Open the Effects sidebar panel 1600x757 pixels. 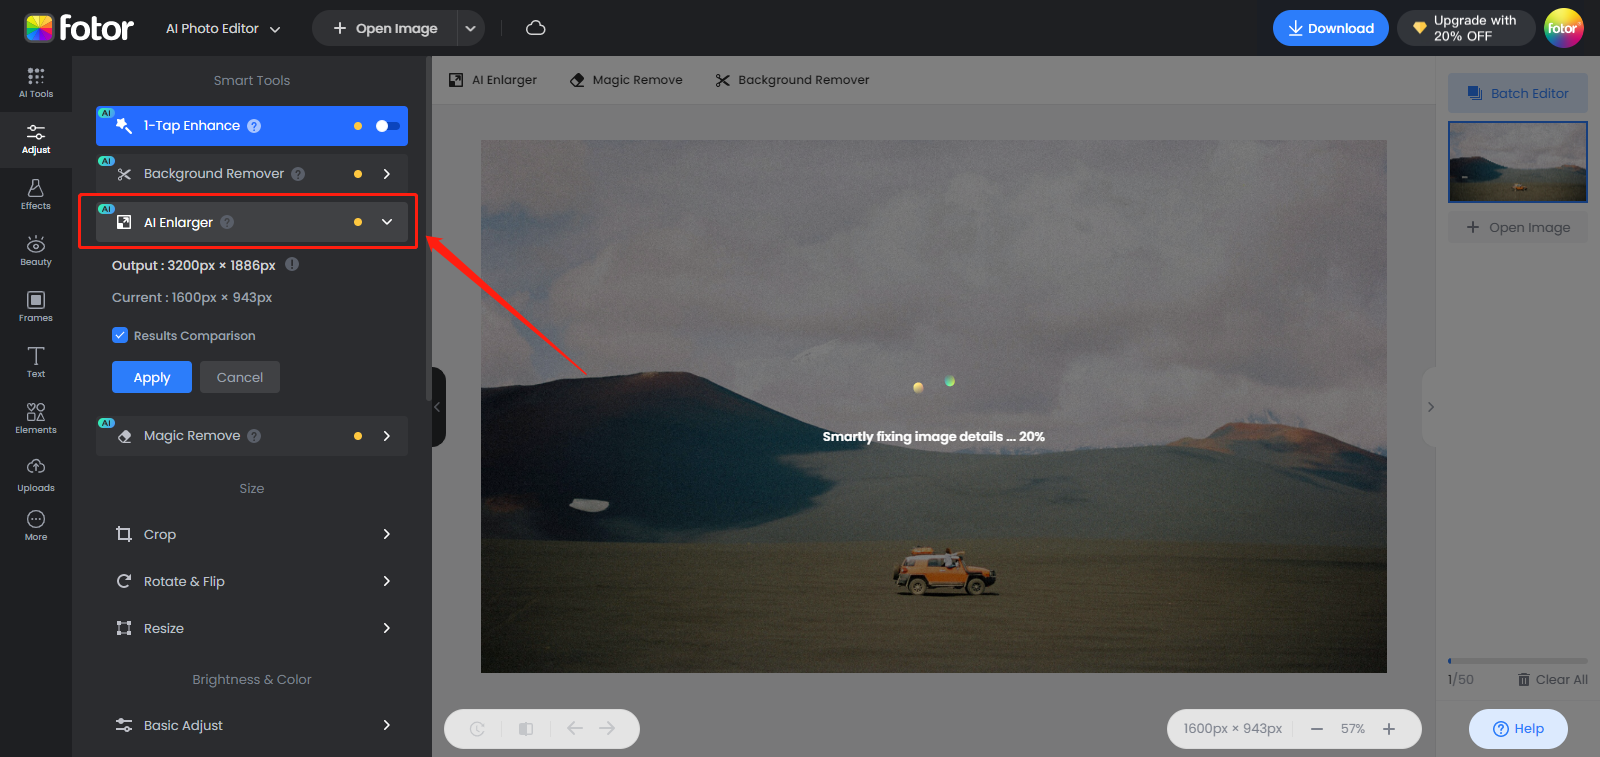point(36,194)
